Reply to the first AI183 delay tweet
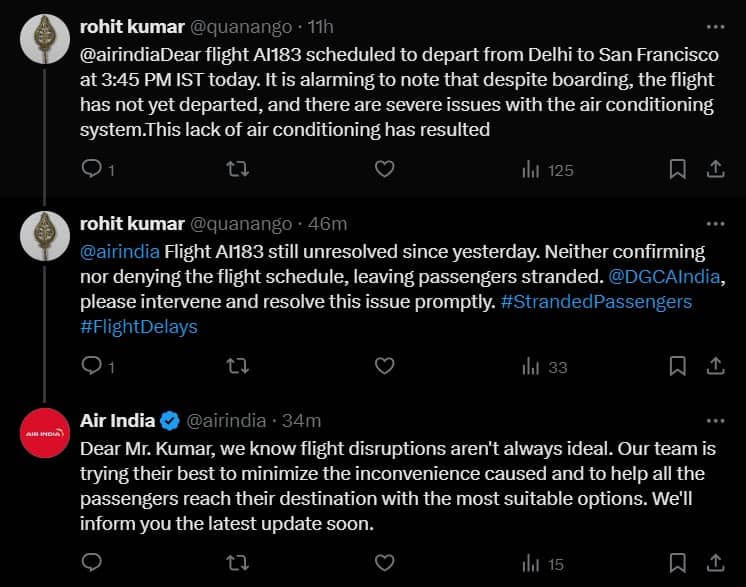Viewport: 746px width, 587px height. [x=92, y=170]
